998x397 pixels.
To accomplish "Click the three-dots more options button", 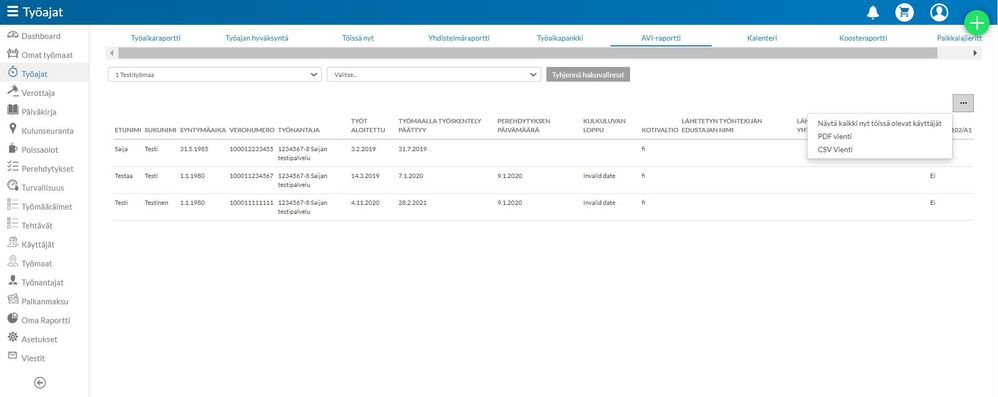I will pos(963,102).
